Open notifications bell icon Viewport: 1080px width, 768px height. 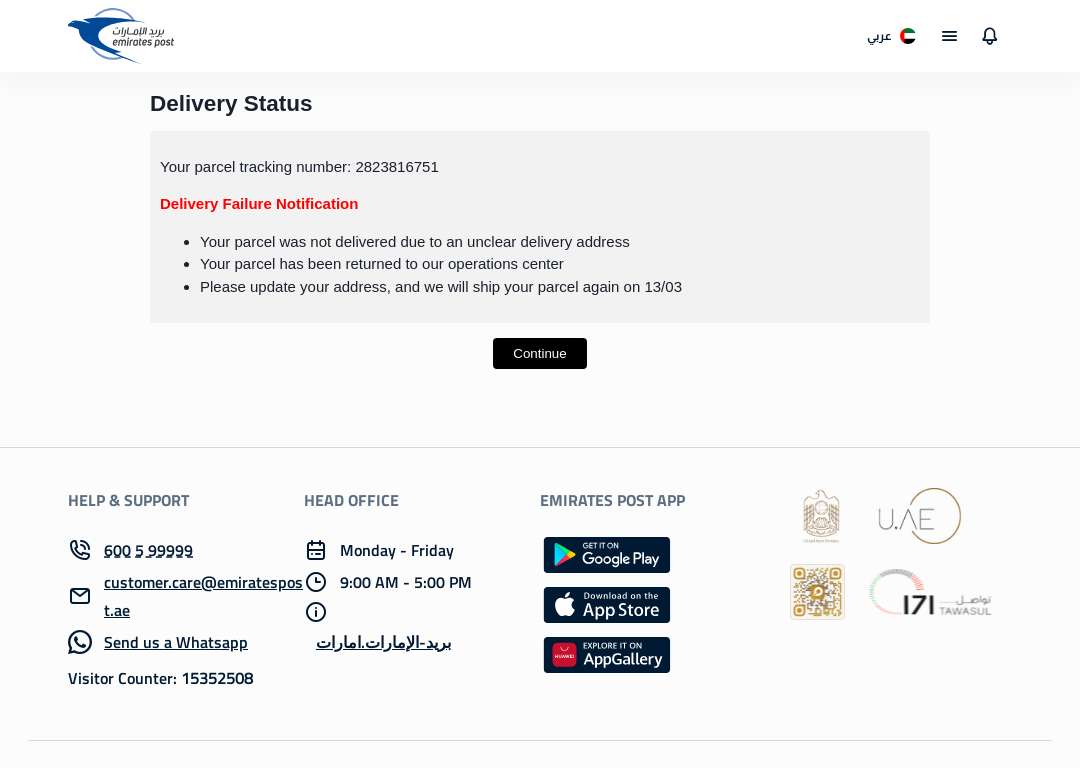(x=989, y=36)
